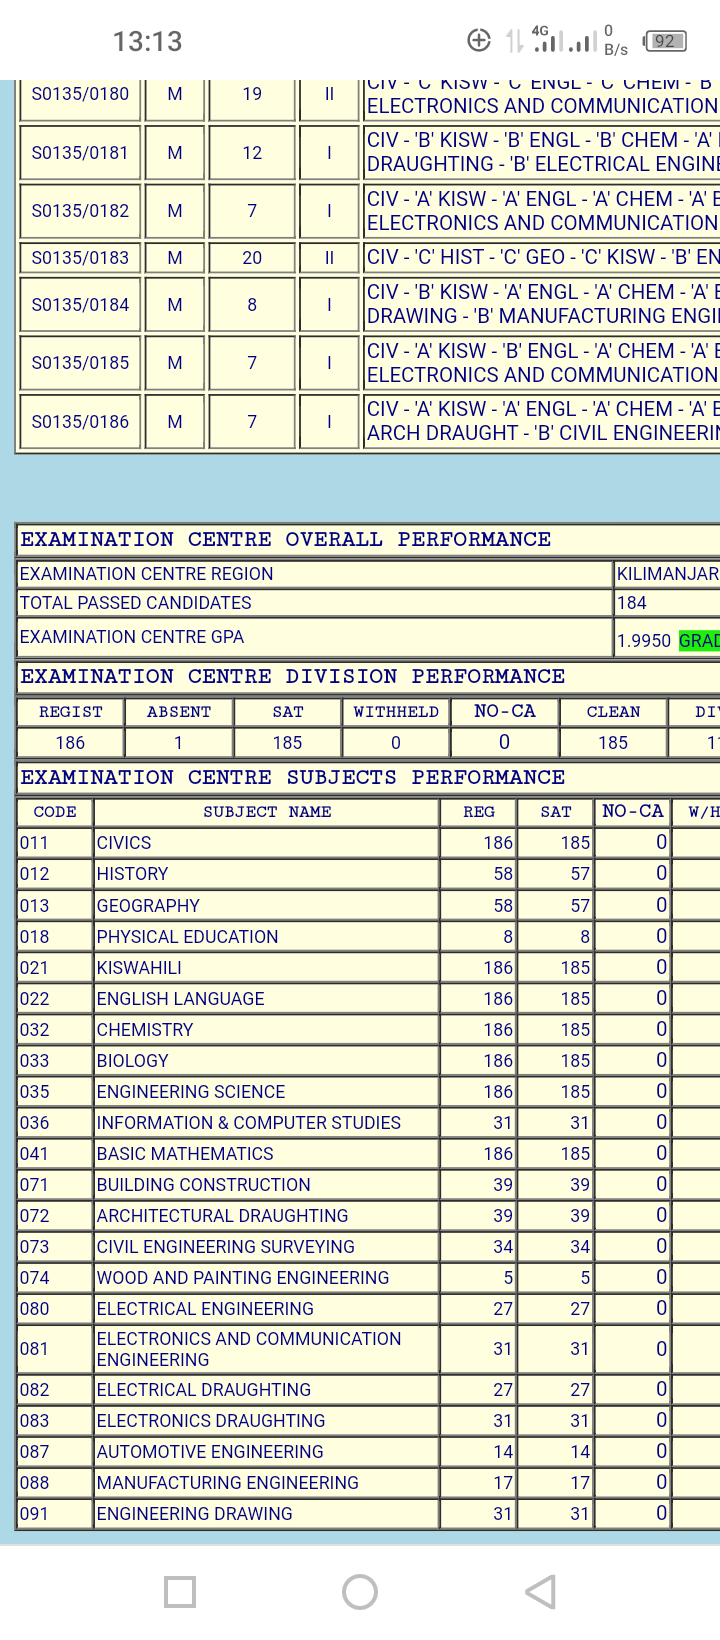The image size is (720, 1640).
Task: Click the ELECTRONICS DRAUGHTING subject name
Action: point(211,1421)
